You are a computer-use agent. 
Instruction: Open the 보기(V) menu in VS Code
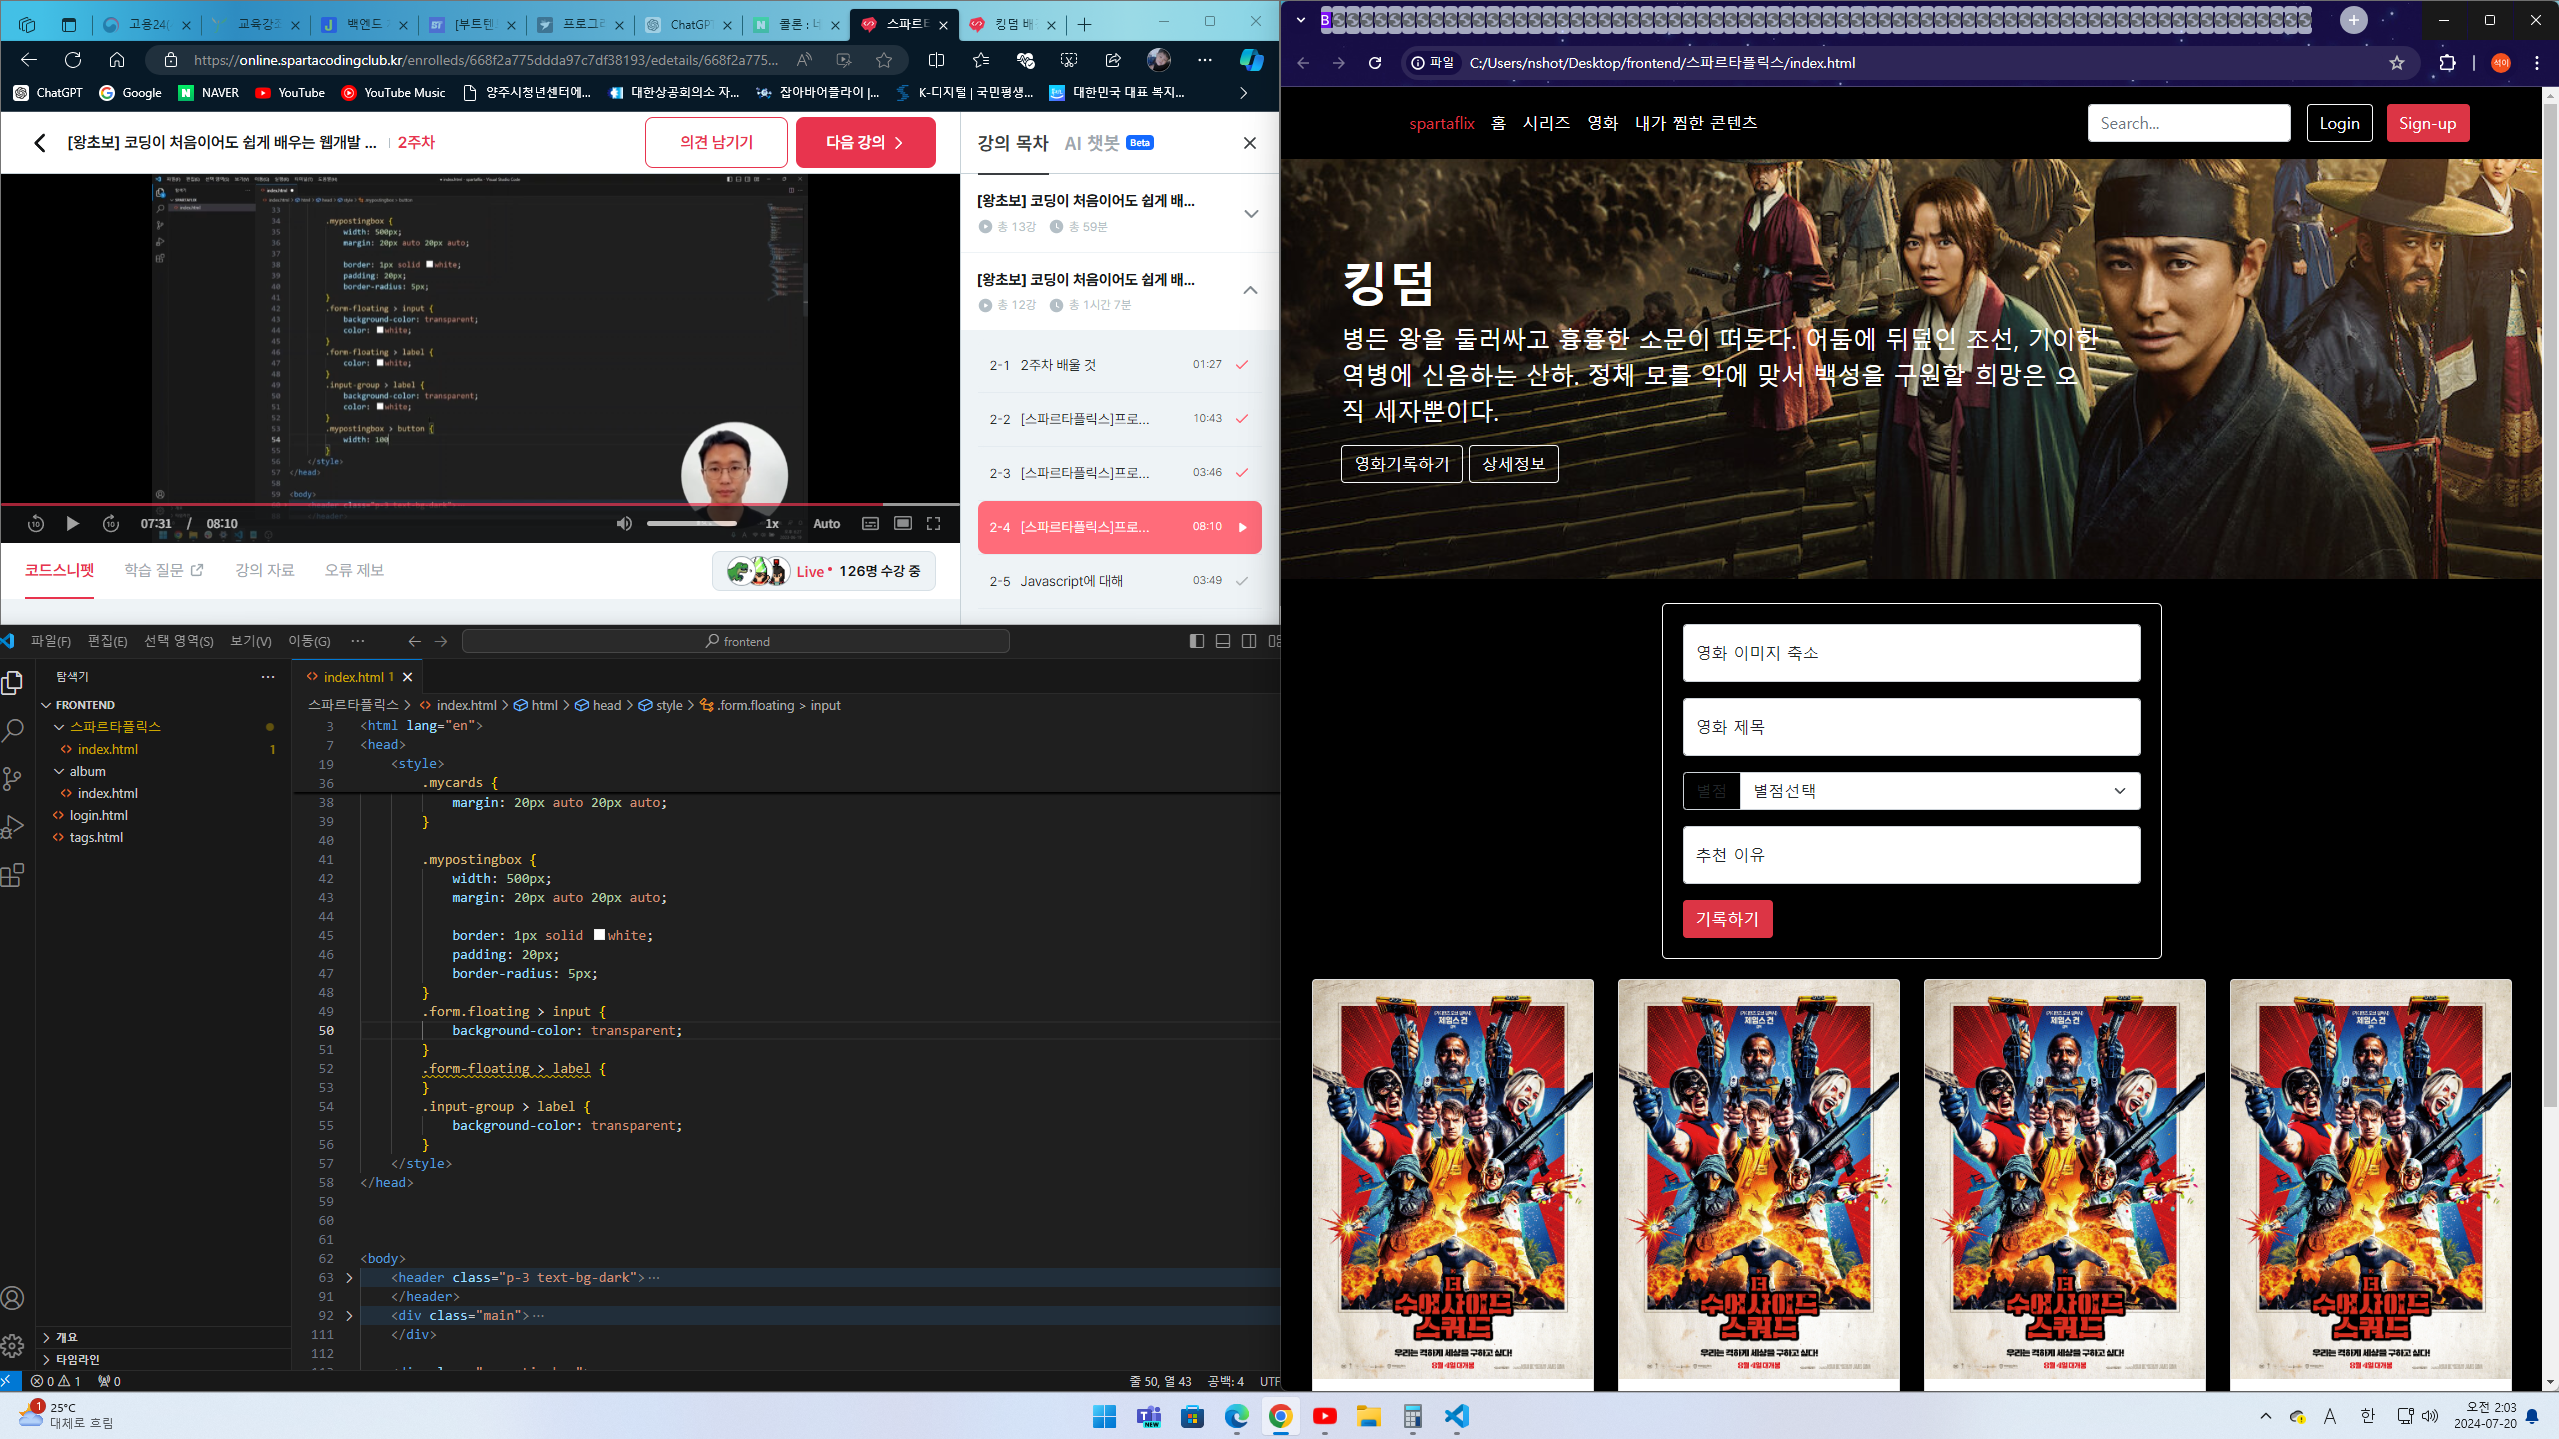click(x=251, y=641)
